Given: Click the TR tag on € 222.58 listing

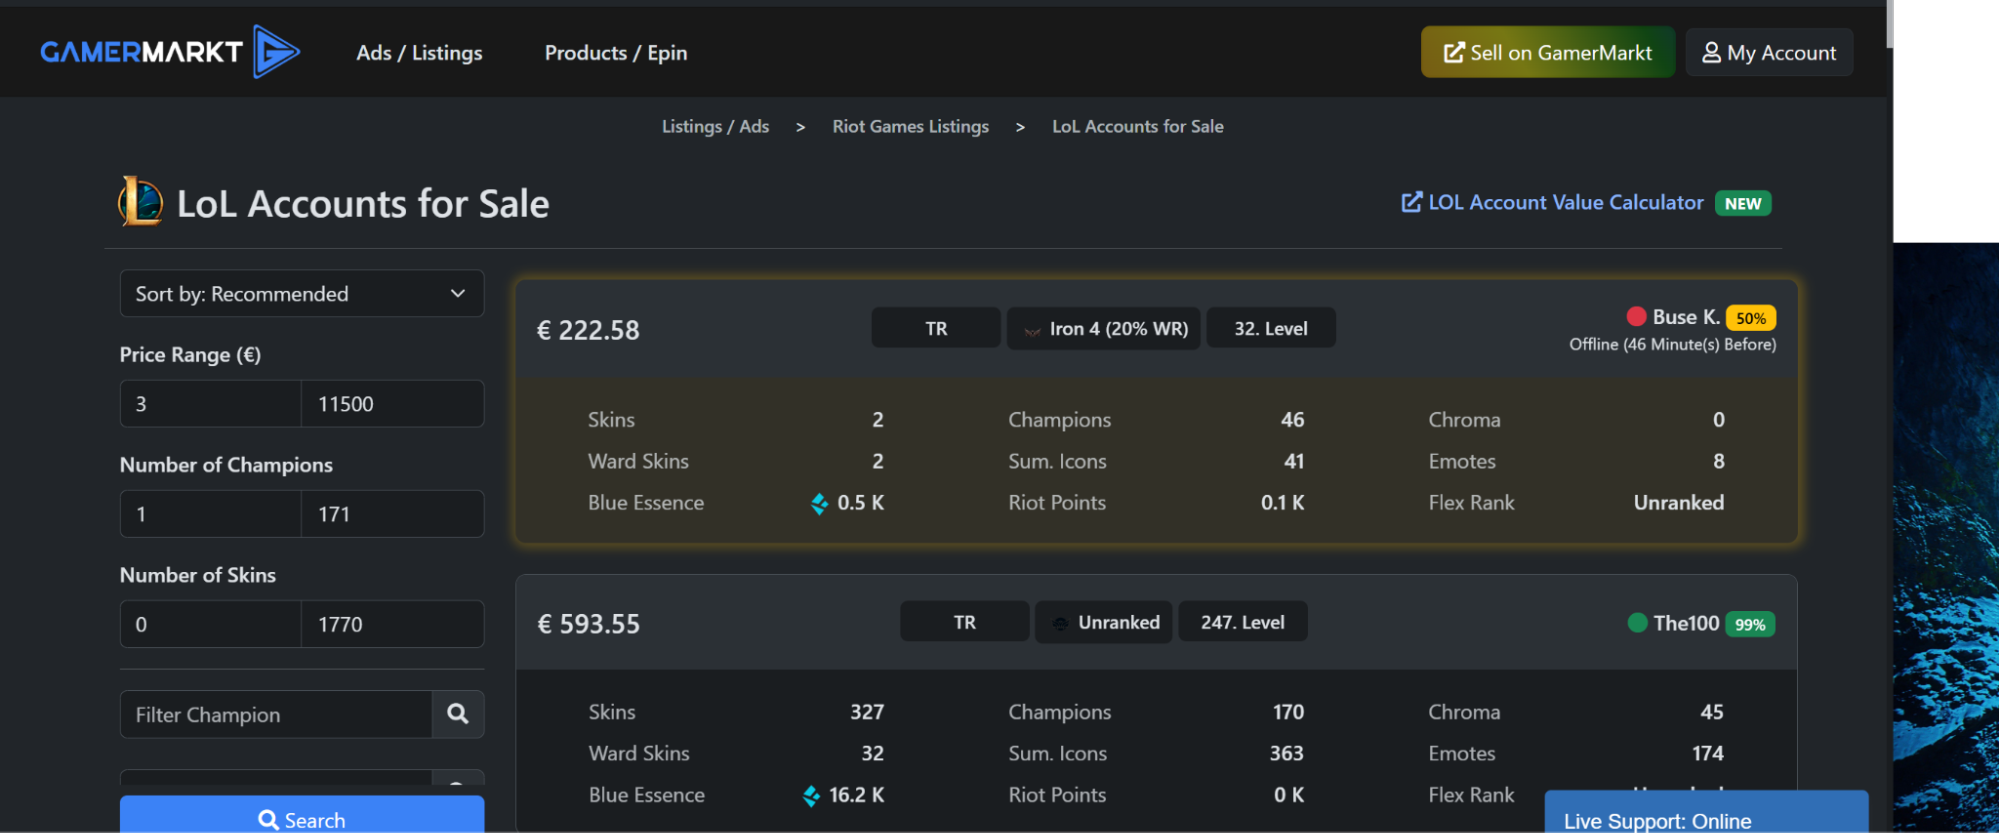Looking at the screenshot, I should (936, 328).
